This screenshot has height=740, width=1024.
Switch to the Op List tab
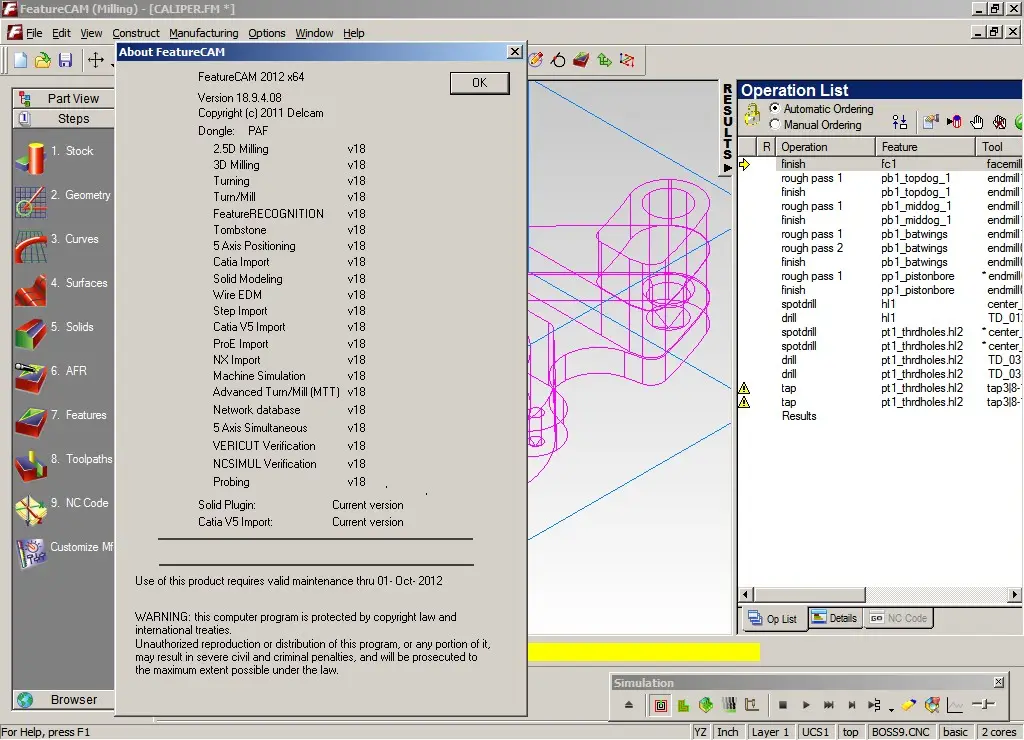point(773,619)
